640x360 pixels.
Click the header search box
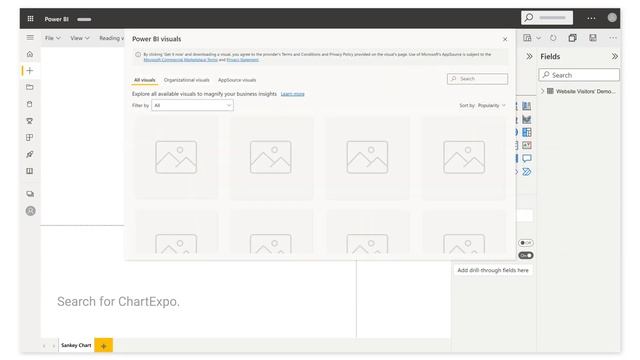tap(547, 18)
